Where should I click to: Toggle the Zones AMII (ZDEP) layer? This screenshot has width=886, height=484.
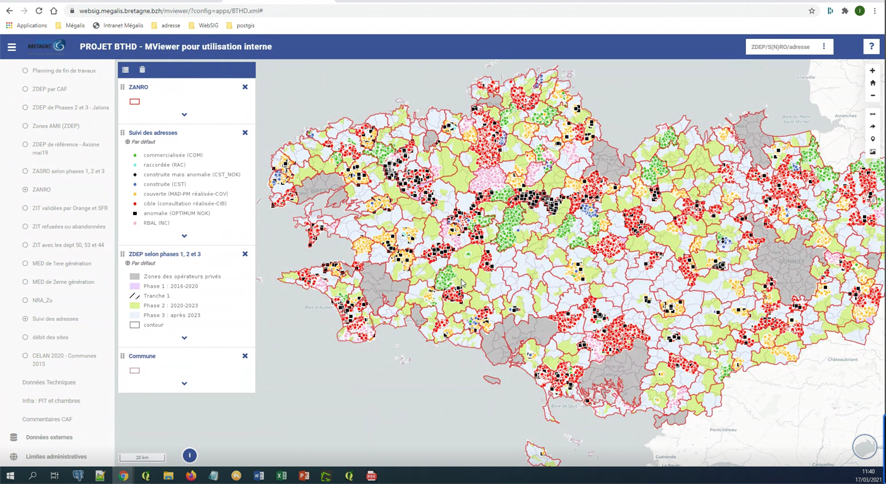(x=25, y=126)
